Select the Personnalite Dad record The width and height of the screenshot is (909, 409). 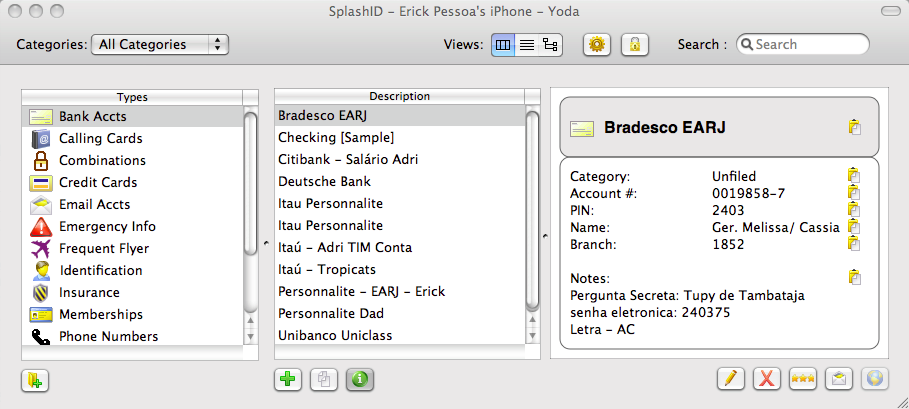pyautogui.click(x=399, y=313)
